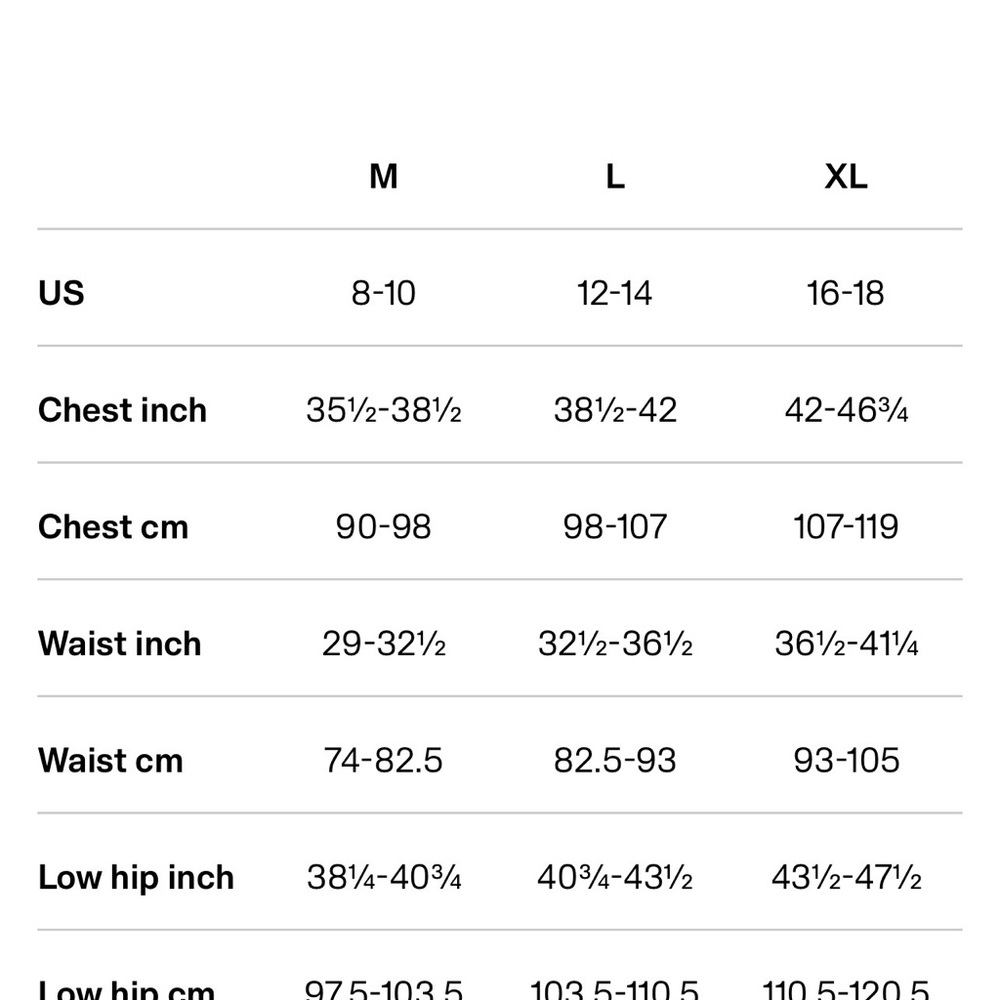
Task: Click the Waist inch row label
Action: (x=120, y=643)
